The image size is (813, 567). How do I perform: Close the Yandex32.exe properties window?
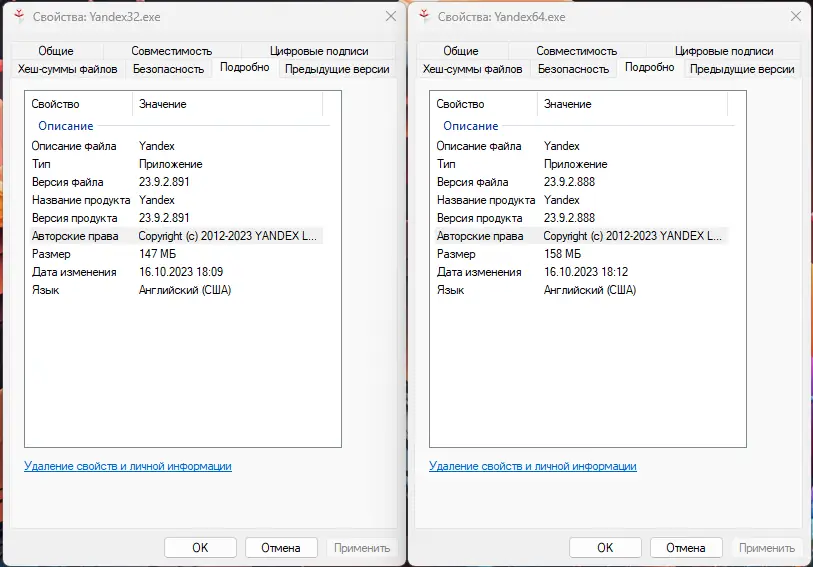pos(390,17)
